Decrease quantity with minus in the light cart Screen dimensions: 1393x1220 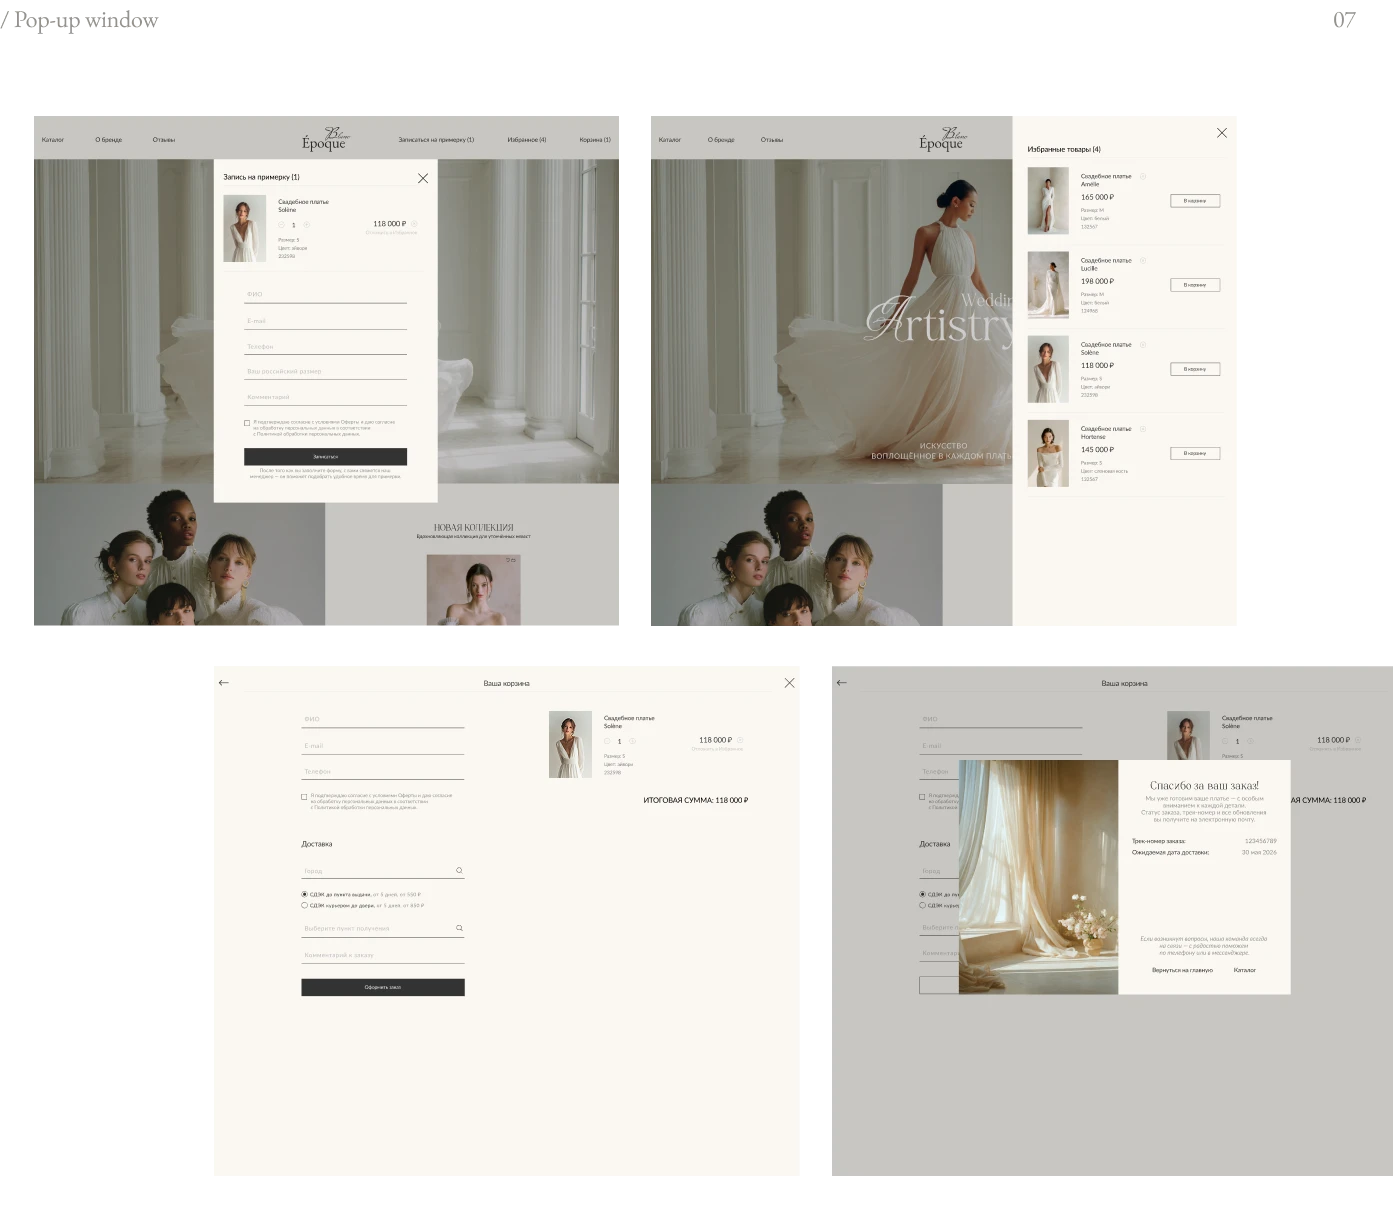pos(607,741)
